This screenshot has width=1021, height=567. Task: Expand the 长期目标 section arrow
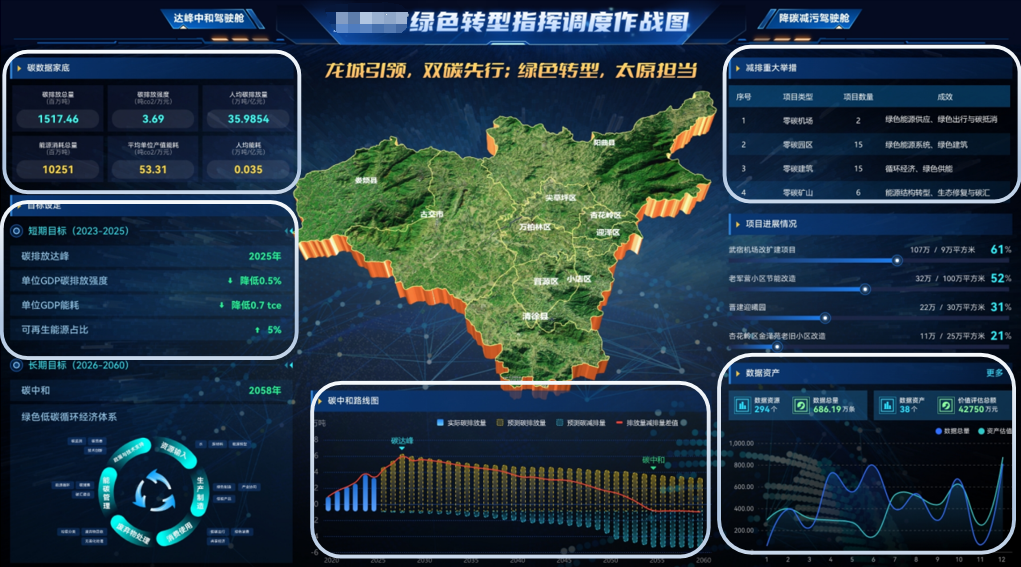289,366
